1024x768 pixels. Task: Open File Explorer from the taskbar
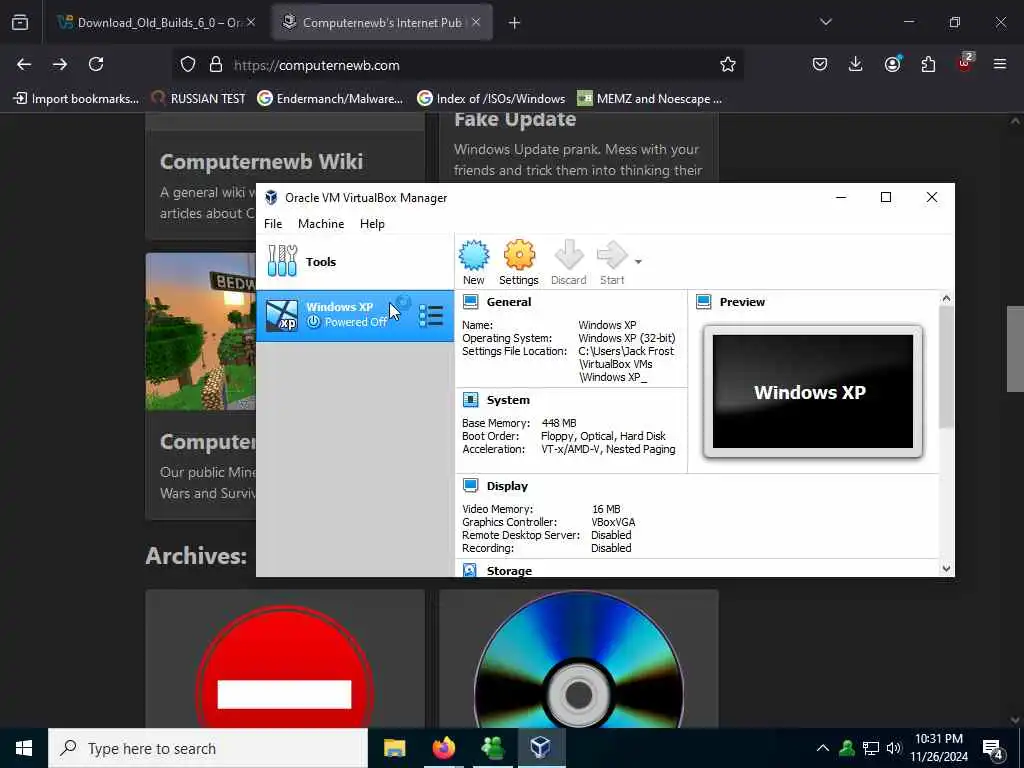[x=394, y=748]
